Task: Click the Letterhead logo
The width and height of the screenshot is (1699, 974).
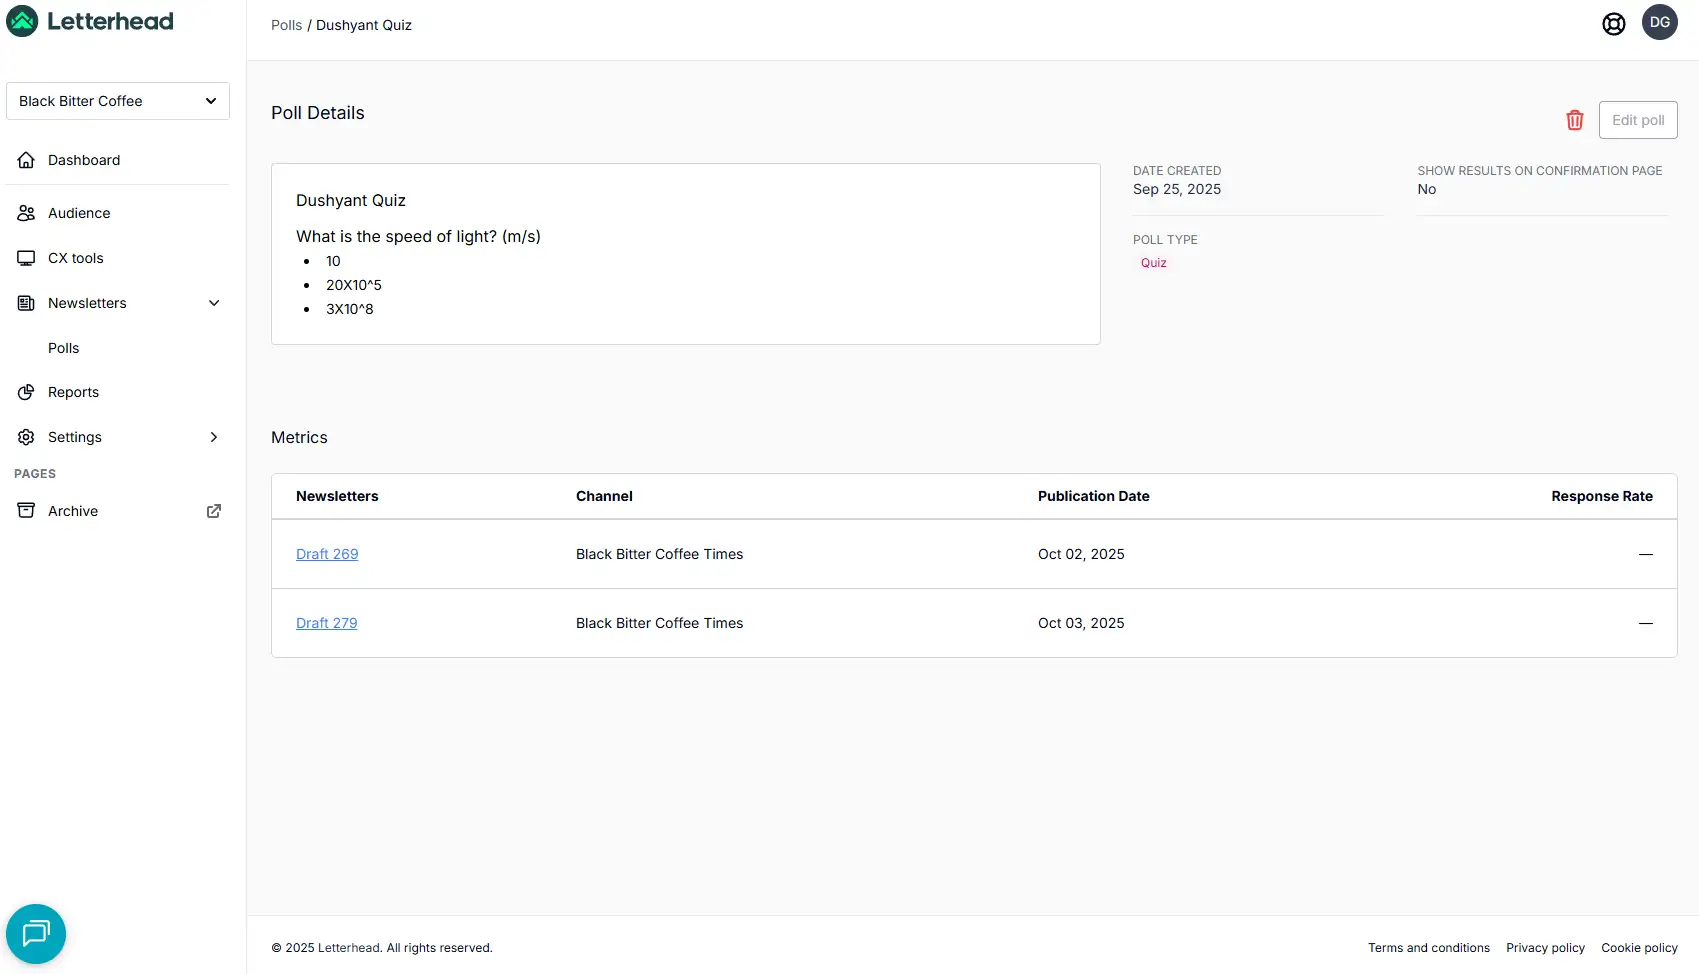Action: click(90, 21)
